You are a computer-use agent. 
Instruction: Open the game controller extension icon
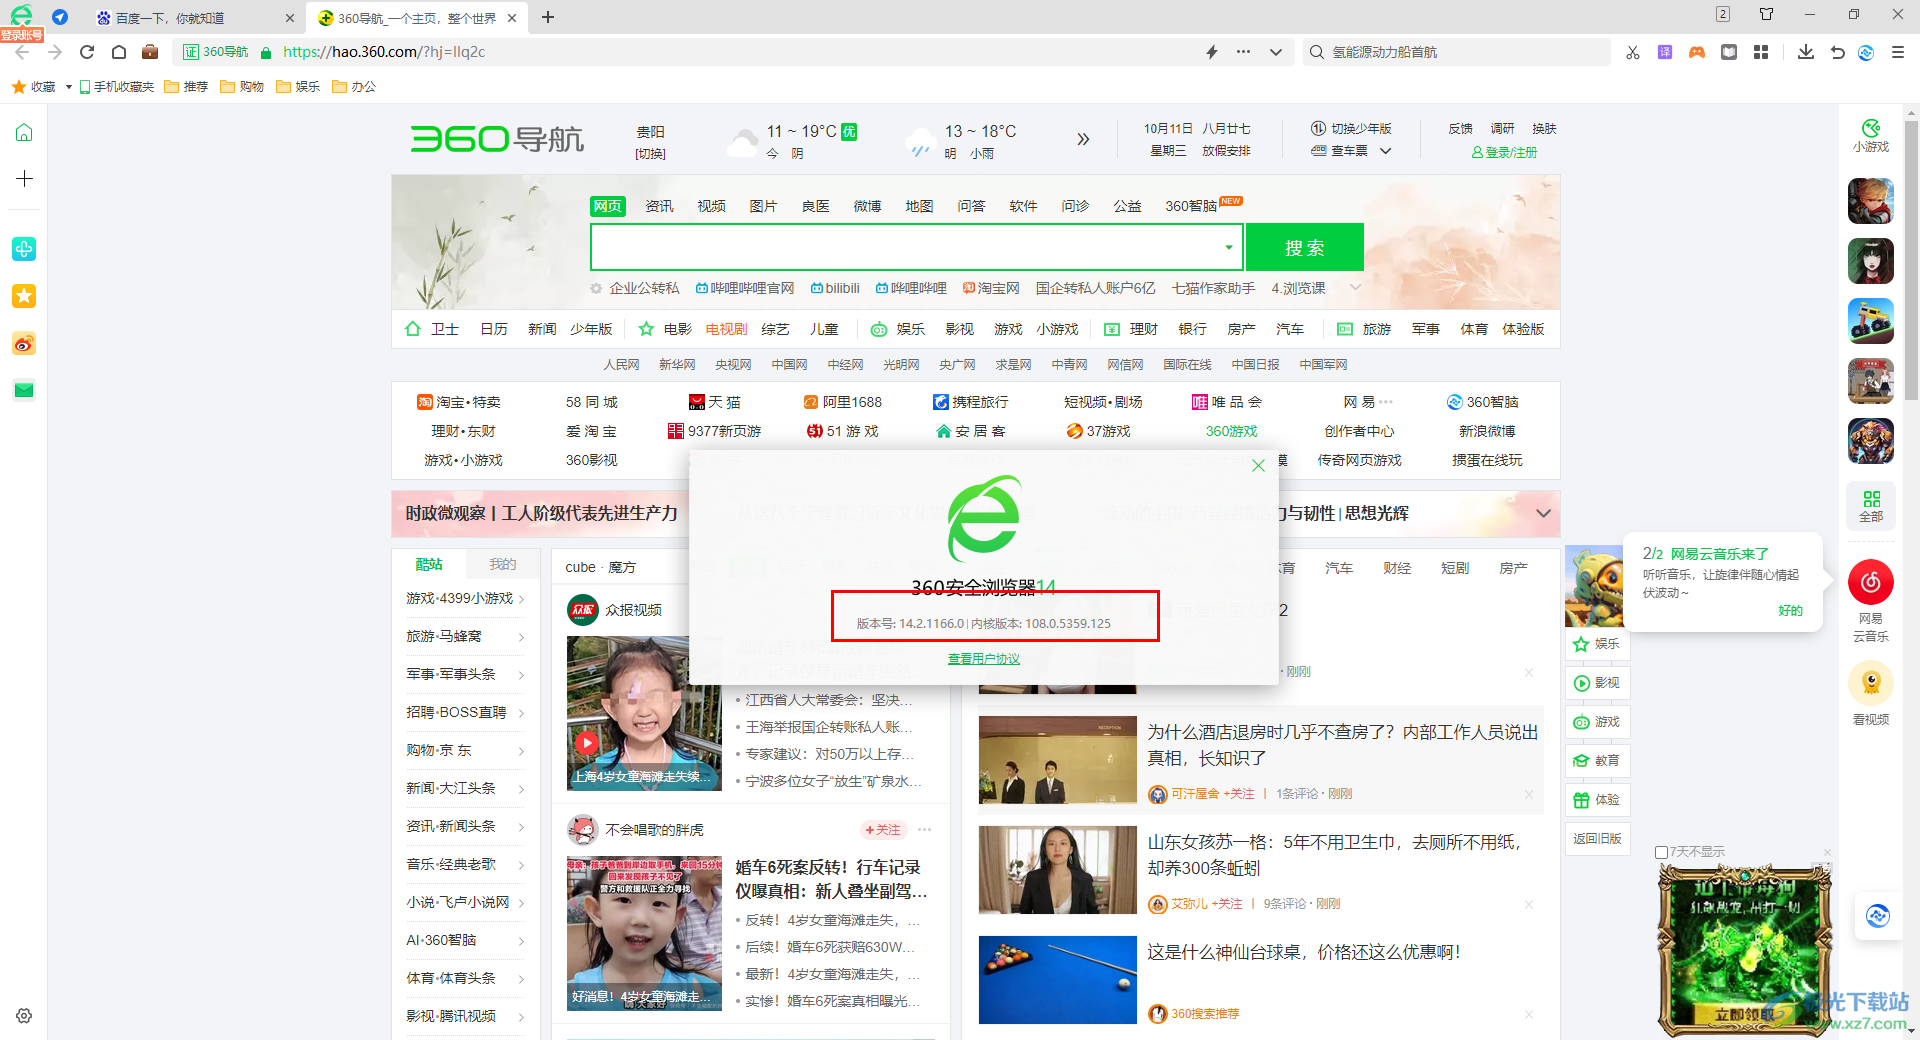(1697, 52)
